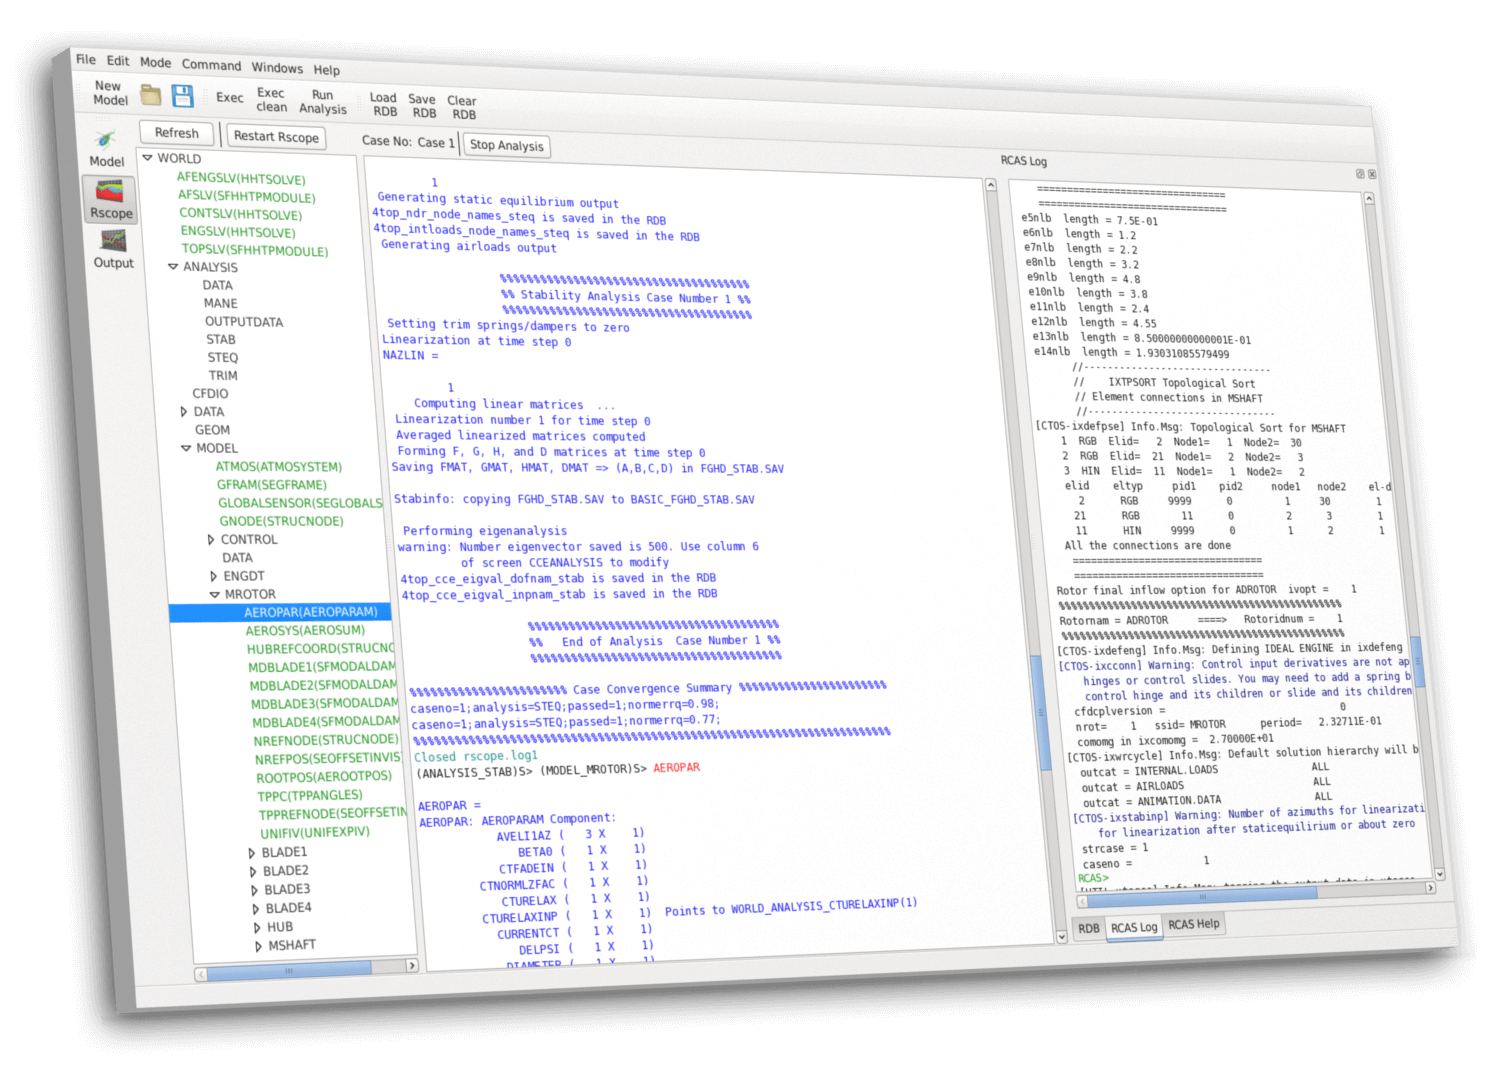The image size is (1494, 1065).
Task: Collapse the MODEL tree node
Action: coord(186,449)
